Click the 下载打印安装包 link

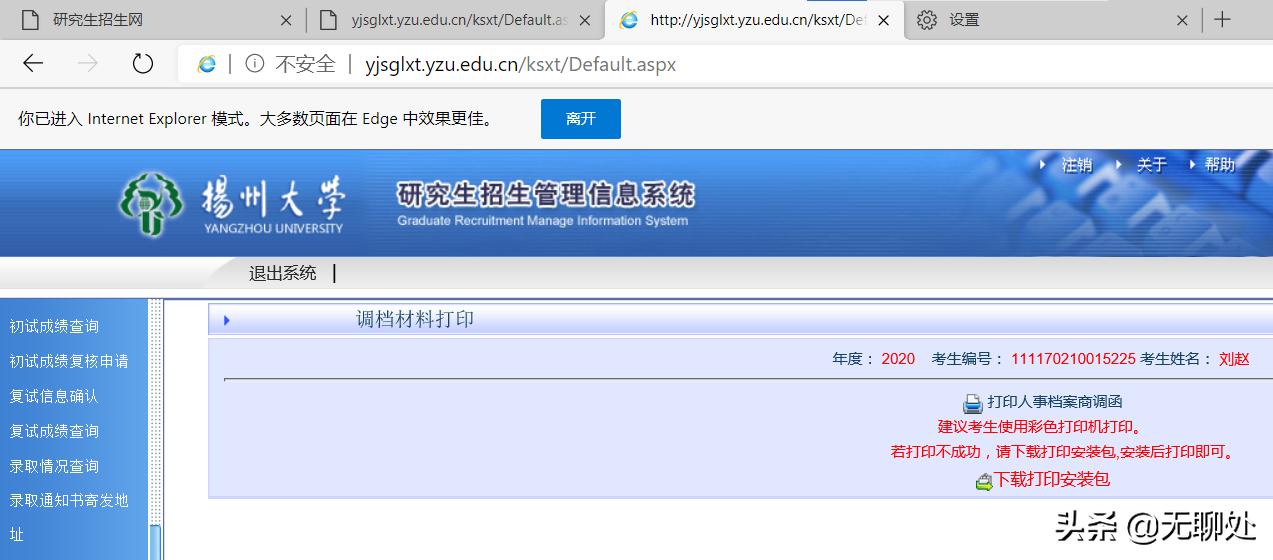[1052, 479]
